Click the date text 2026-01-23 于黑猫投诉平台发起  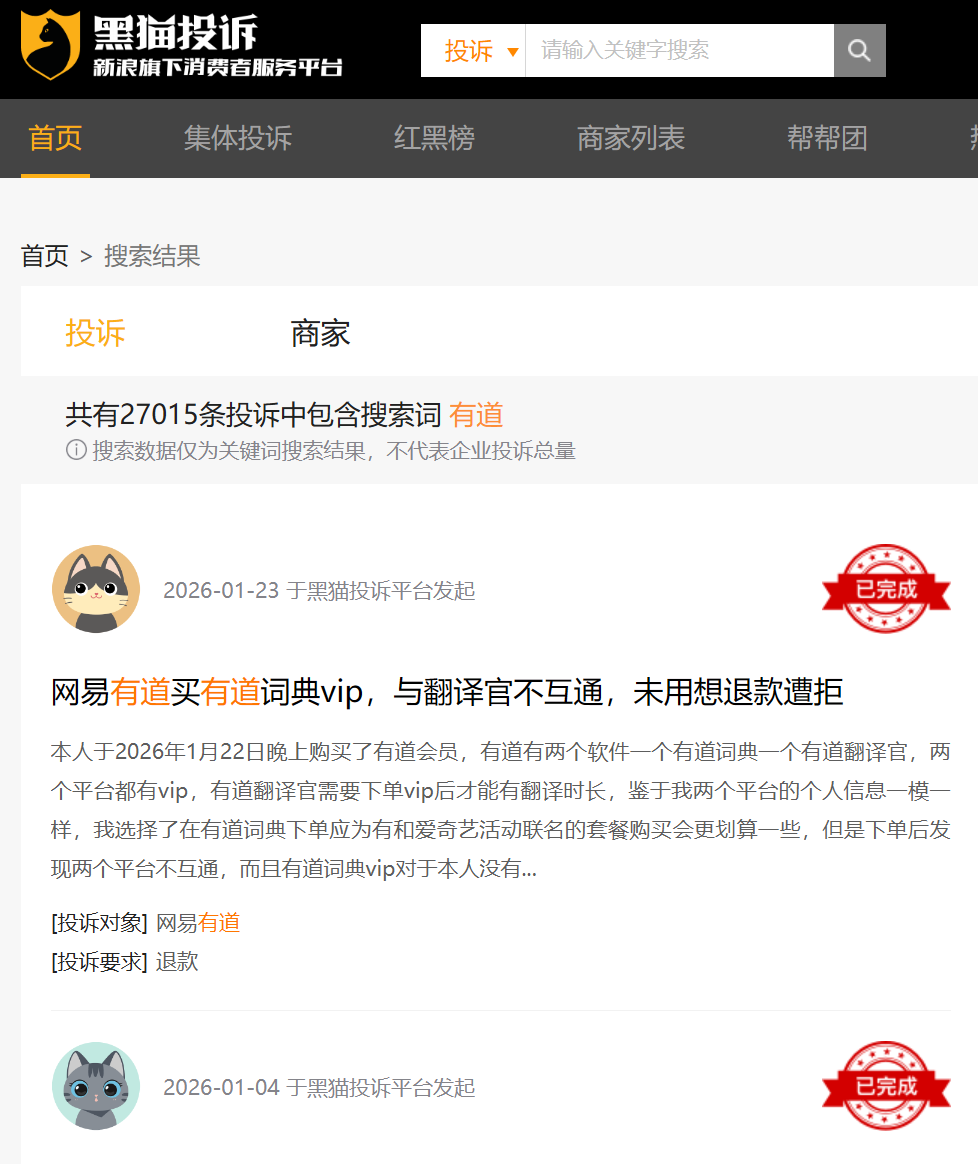click(319, 590)
